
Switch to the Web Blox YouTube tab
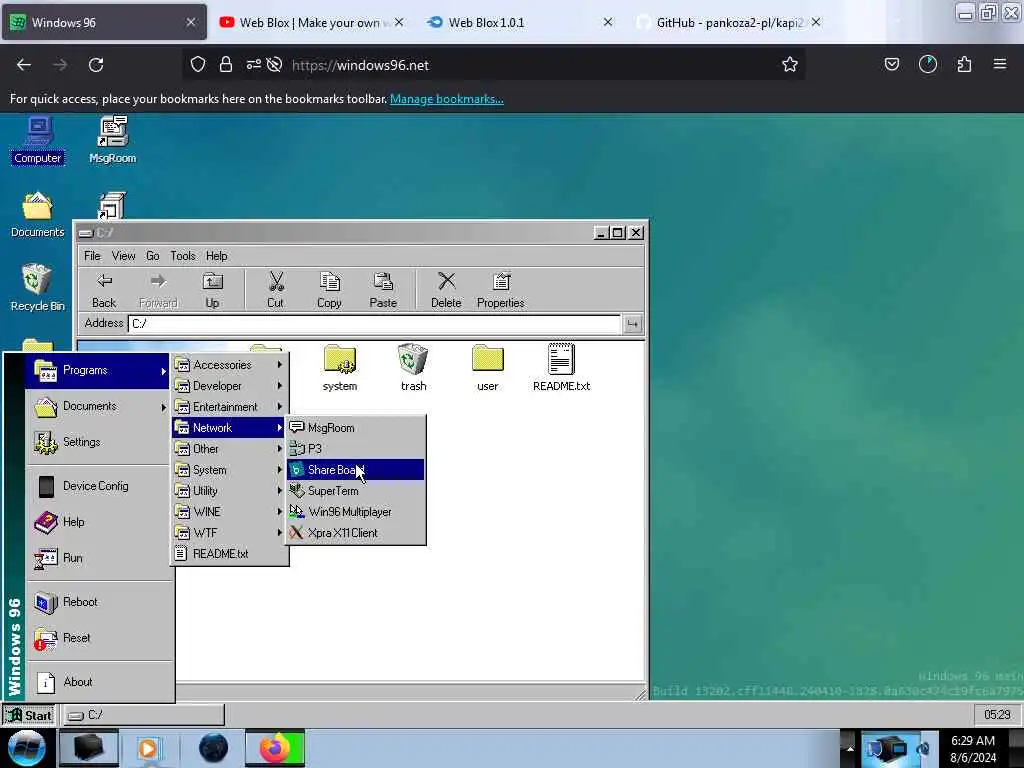pos(312,22)
